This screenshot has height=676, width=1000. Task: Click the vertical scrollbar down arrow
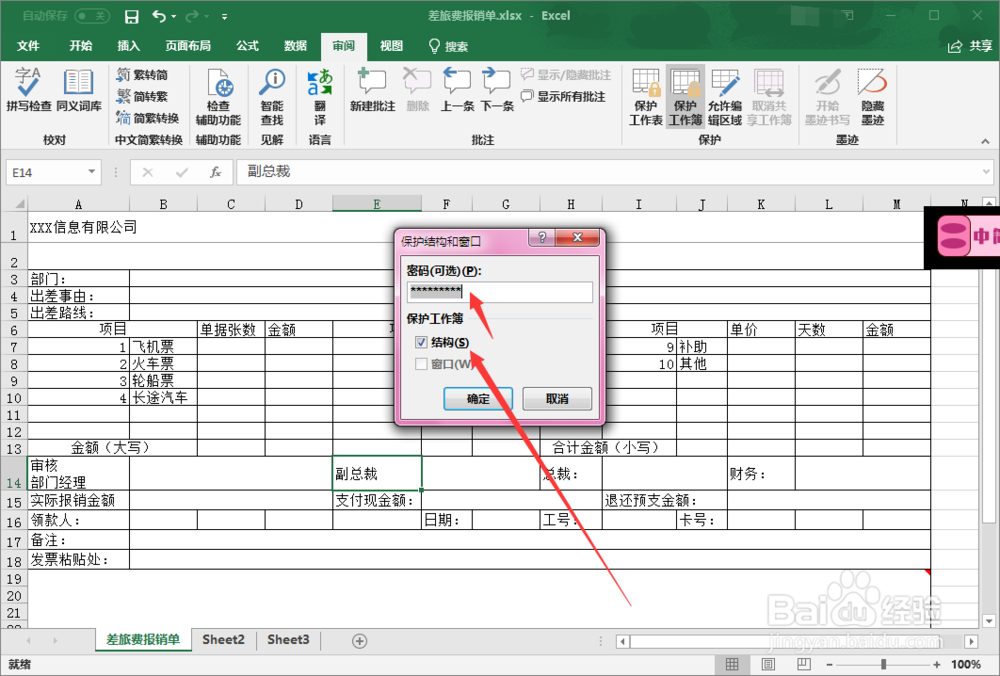(x=989, y=621)
